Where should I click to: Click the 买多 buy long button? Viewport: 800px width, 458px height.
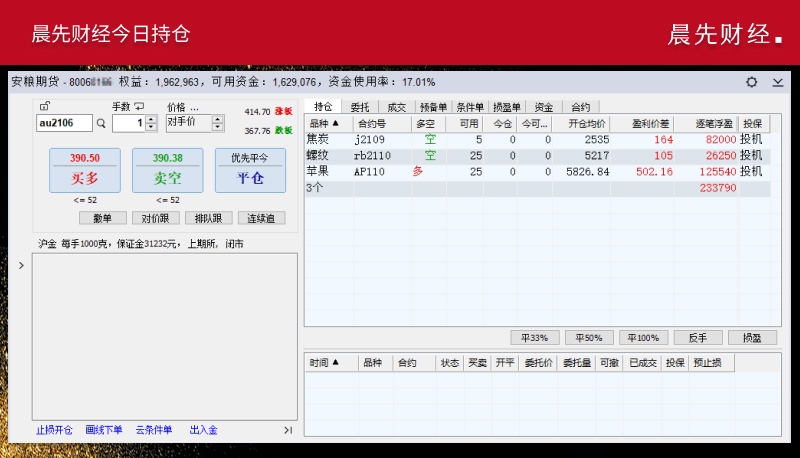point(85,170)
